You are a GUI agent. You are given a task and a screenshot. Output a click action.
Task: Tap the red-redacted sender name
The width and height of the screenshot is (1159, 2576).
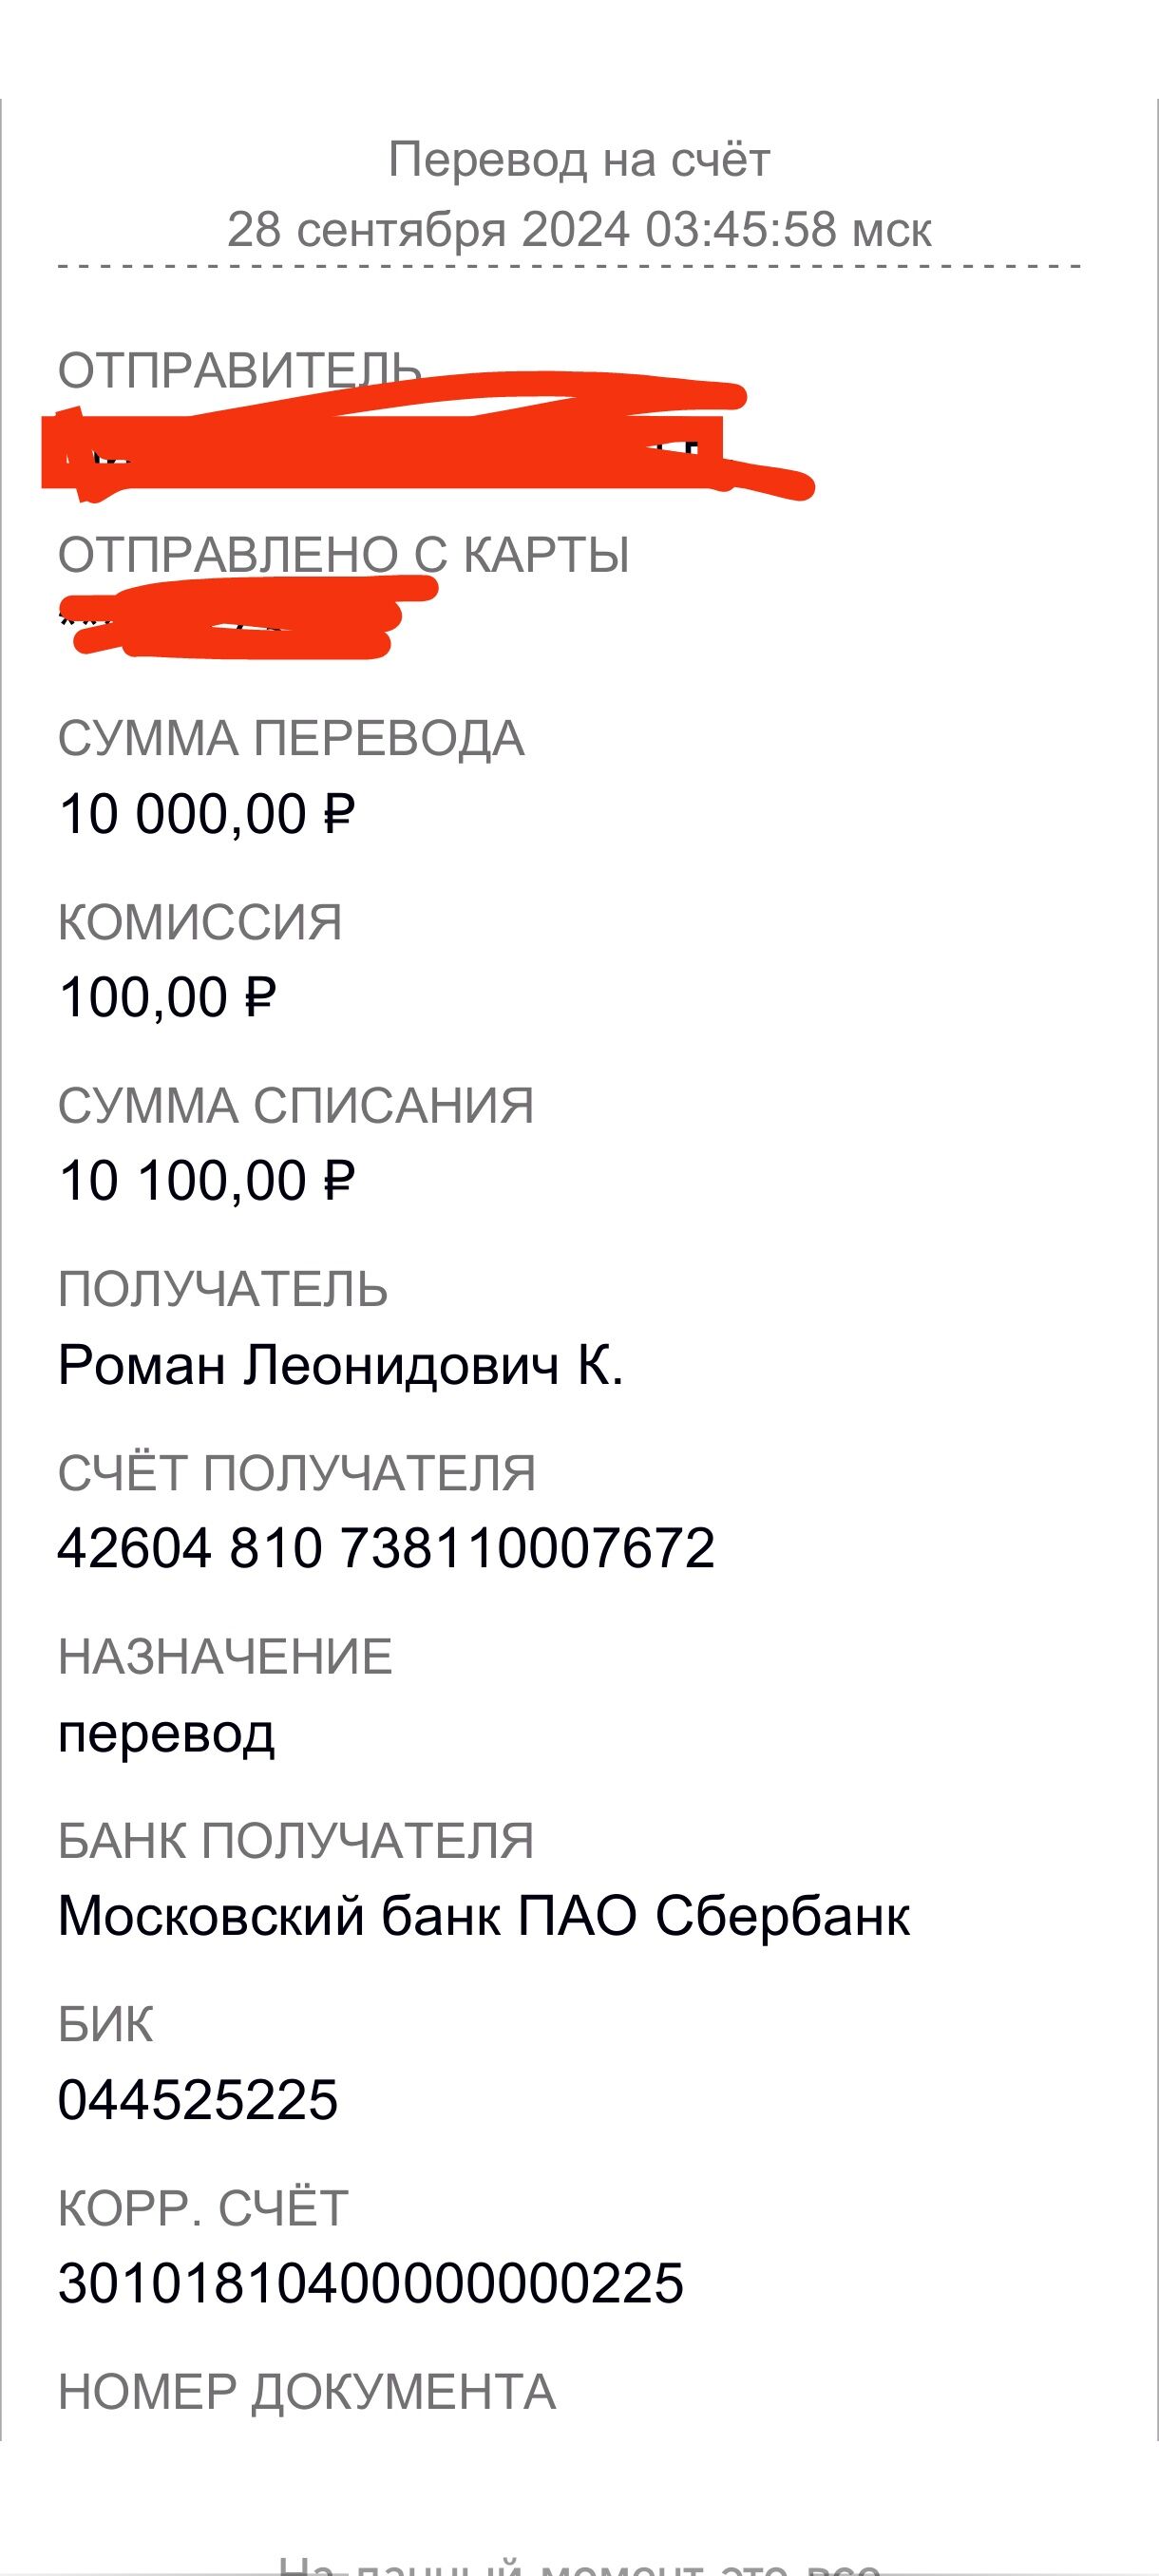point(400,450)
